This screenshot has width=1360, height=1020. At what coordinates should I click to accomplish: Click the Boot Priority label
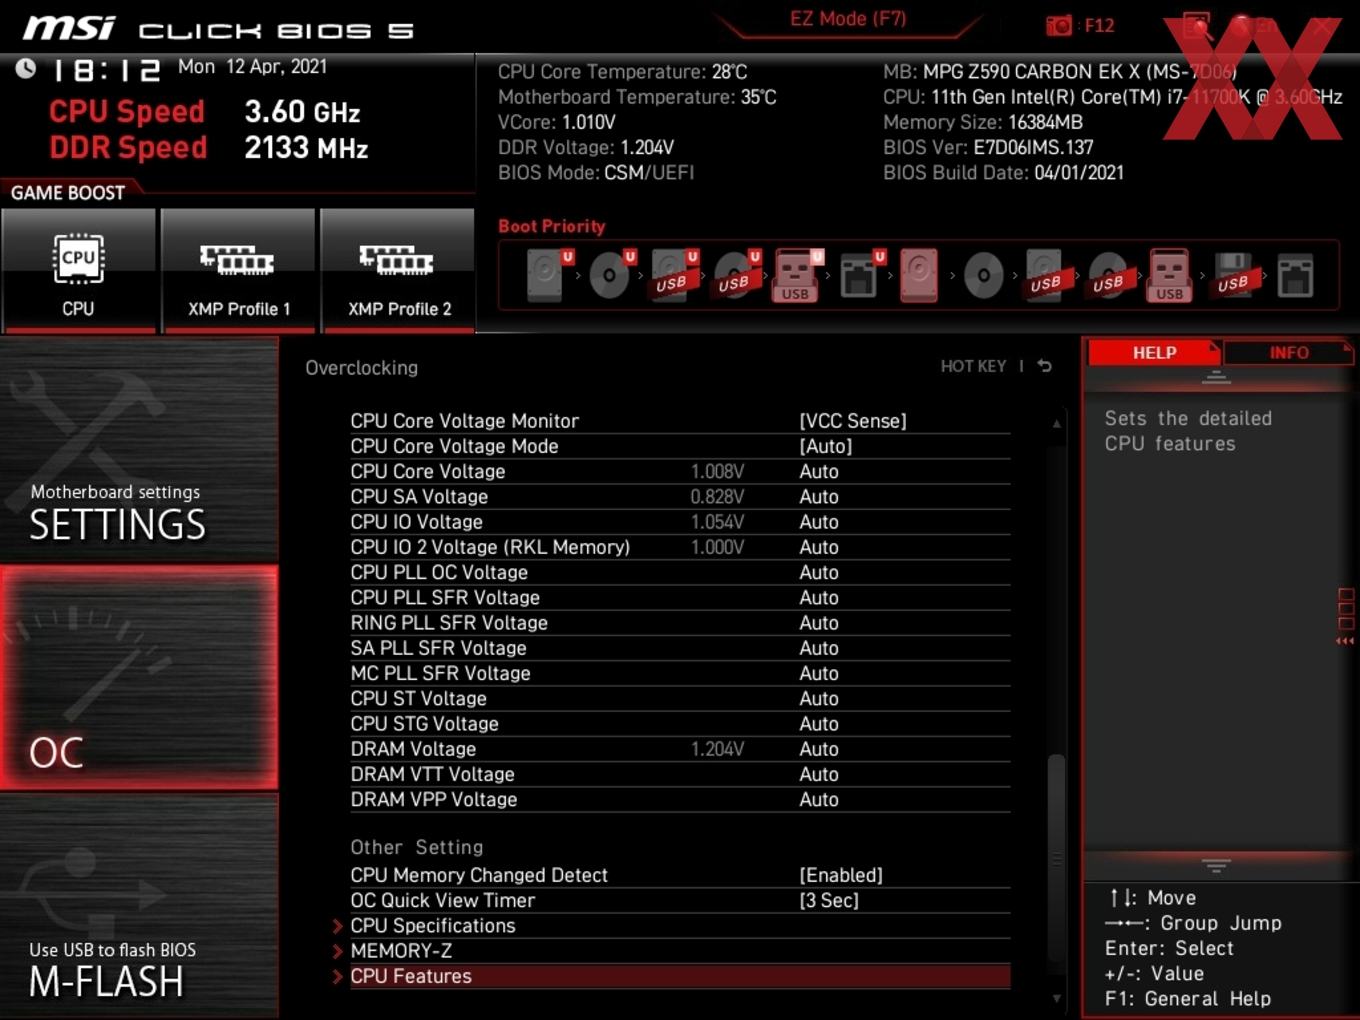click(552, 226)
